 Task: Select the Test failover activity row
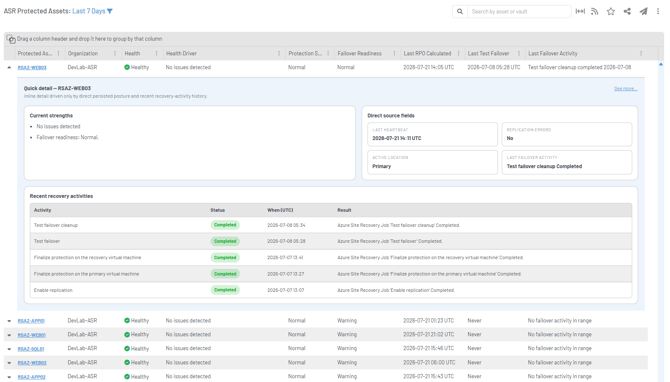331,241
